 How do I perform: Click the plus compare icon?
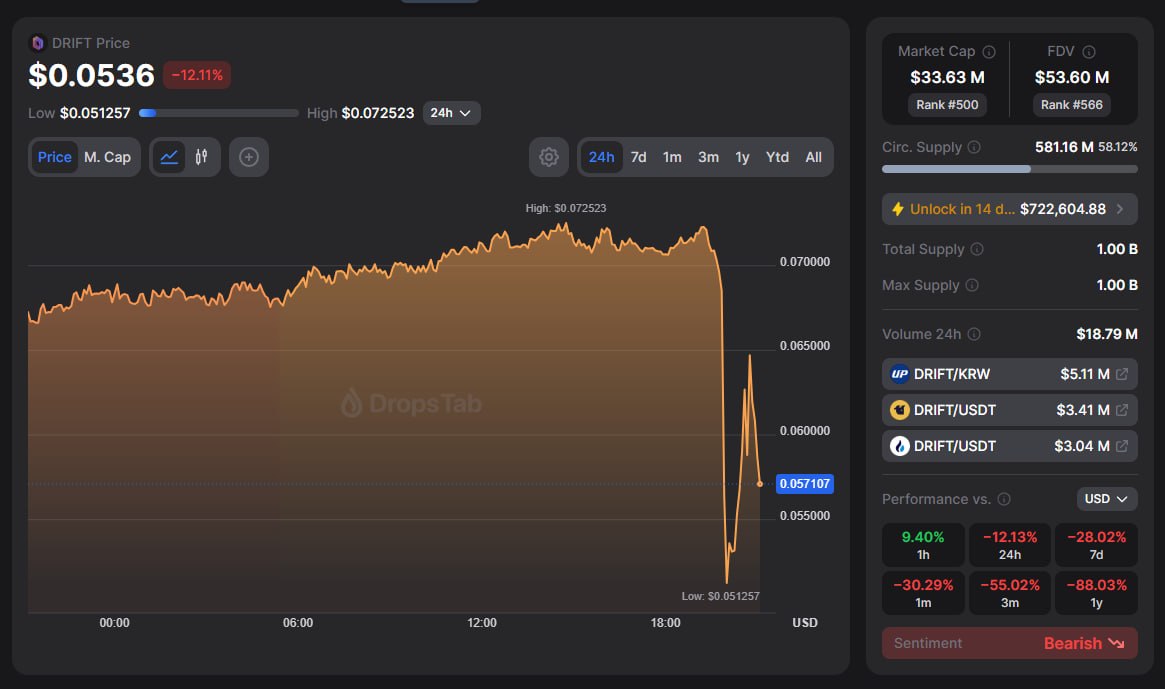coord(249,157)
